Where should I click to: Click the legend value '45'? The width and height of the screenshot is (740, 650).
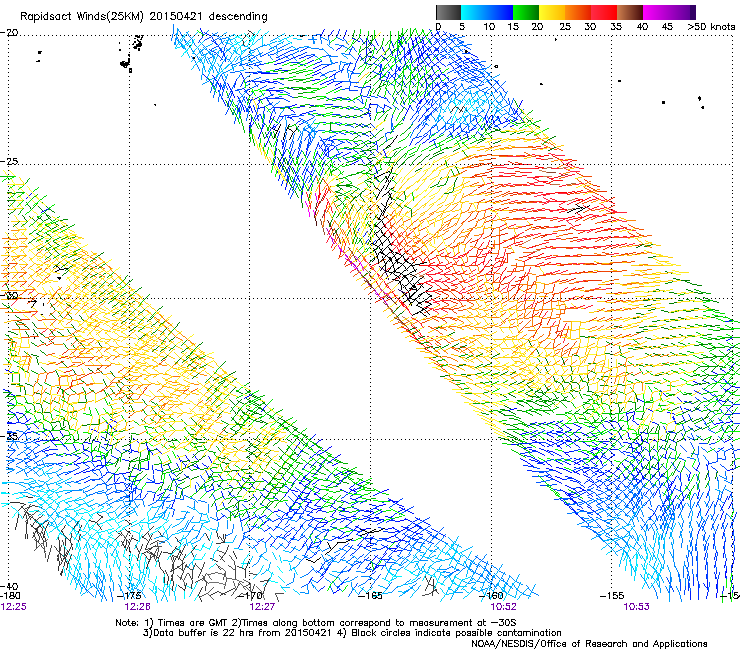coord(667,27)
